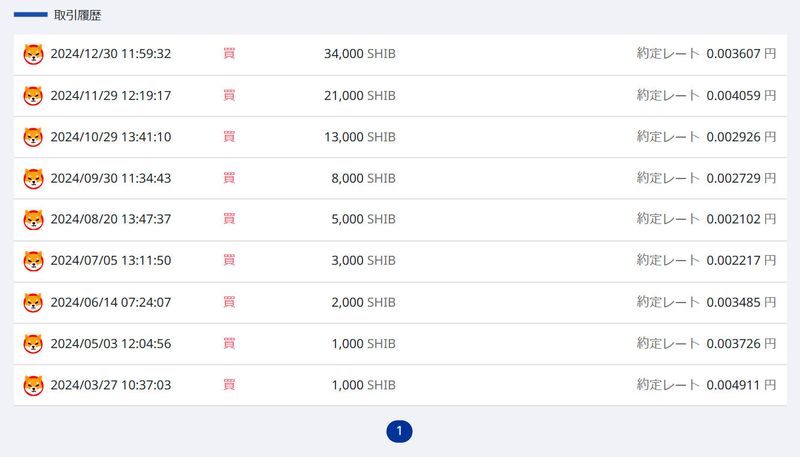The height and width of the screenshot is (457, 800).
Task: Click SHIB icon for 2024/08/20 transaction
Action: (34, 219)
